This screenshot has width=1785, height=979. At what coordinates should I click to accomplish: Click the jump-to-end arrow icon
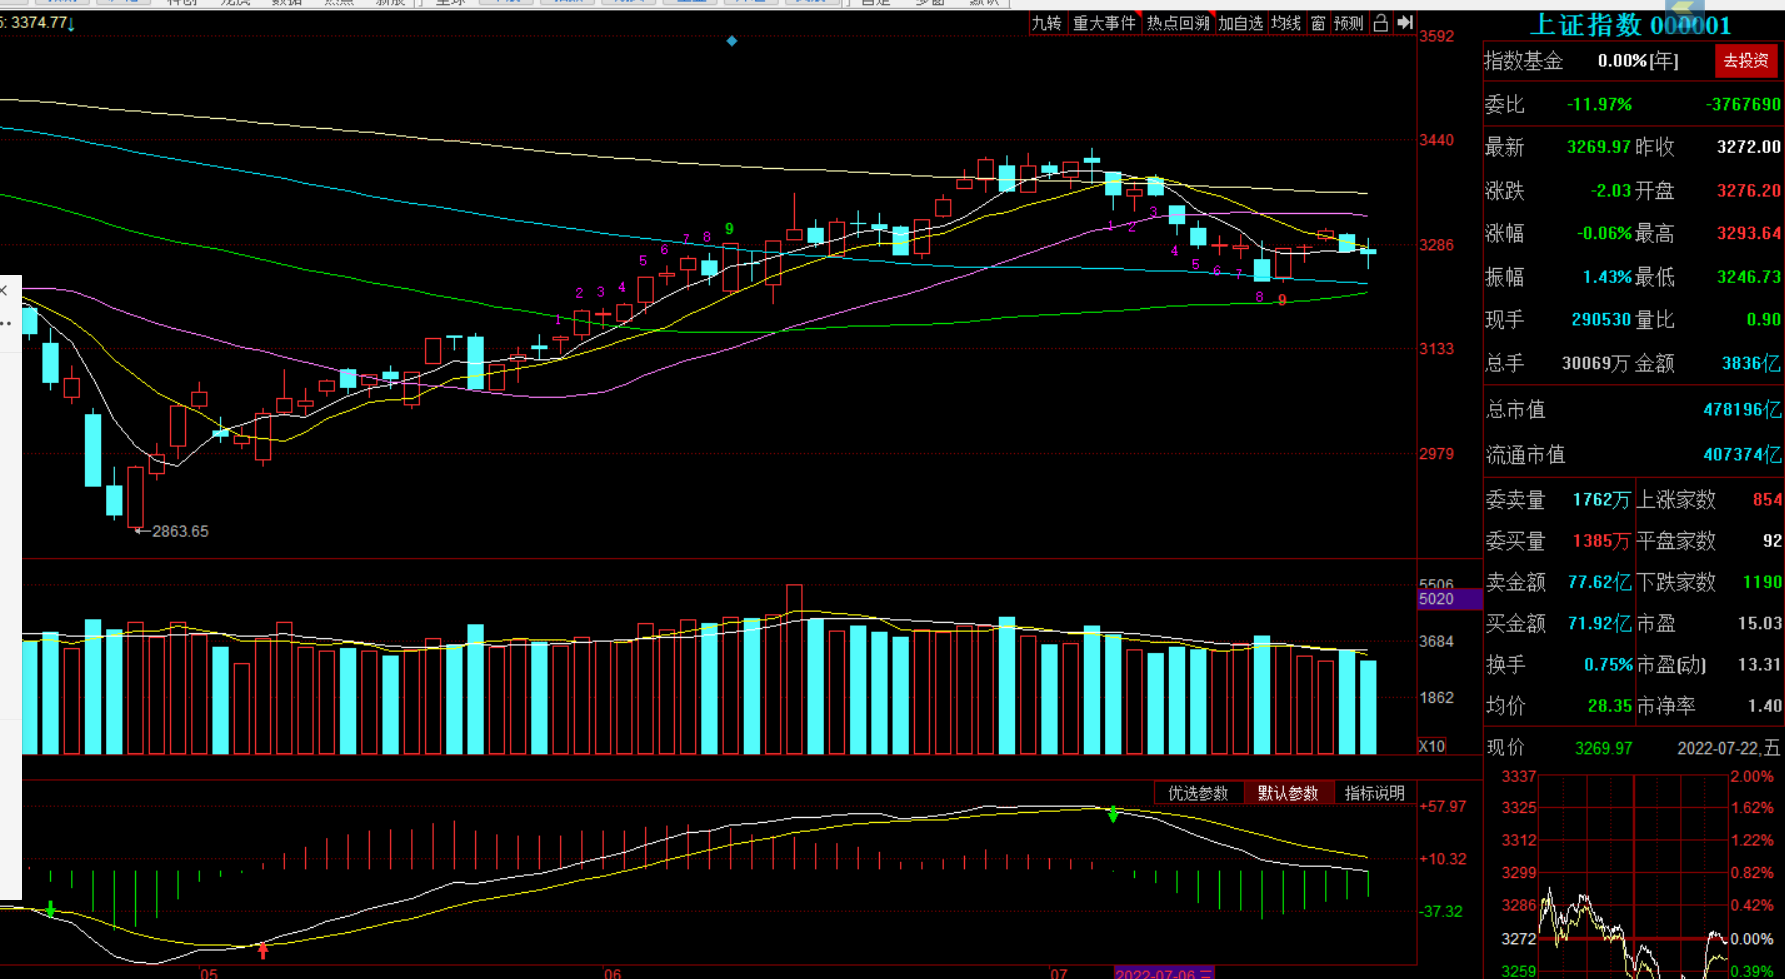pos(1406,23)
